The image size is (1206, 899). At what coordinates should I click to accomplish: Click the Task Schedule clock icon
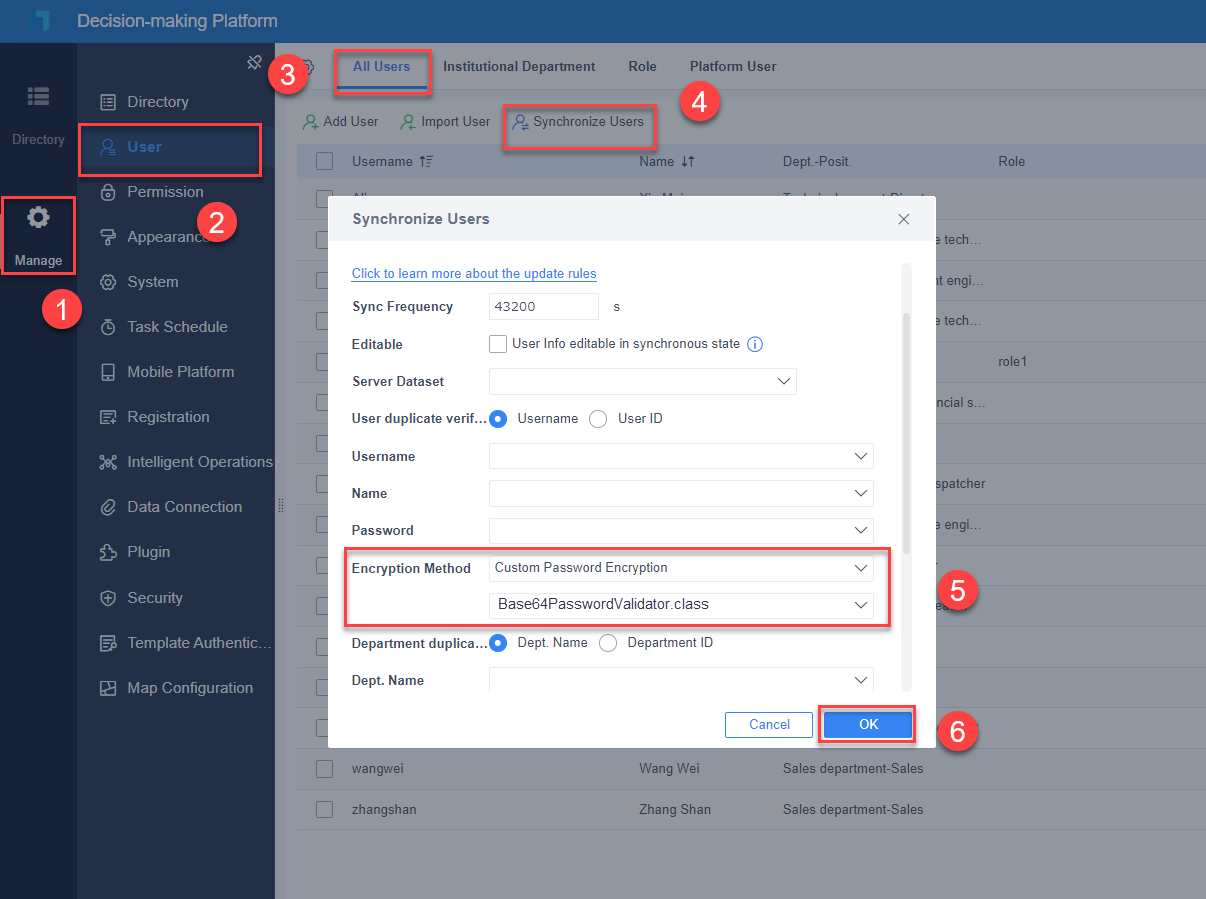pyautogui.click(x=108, y=327)
